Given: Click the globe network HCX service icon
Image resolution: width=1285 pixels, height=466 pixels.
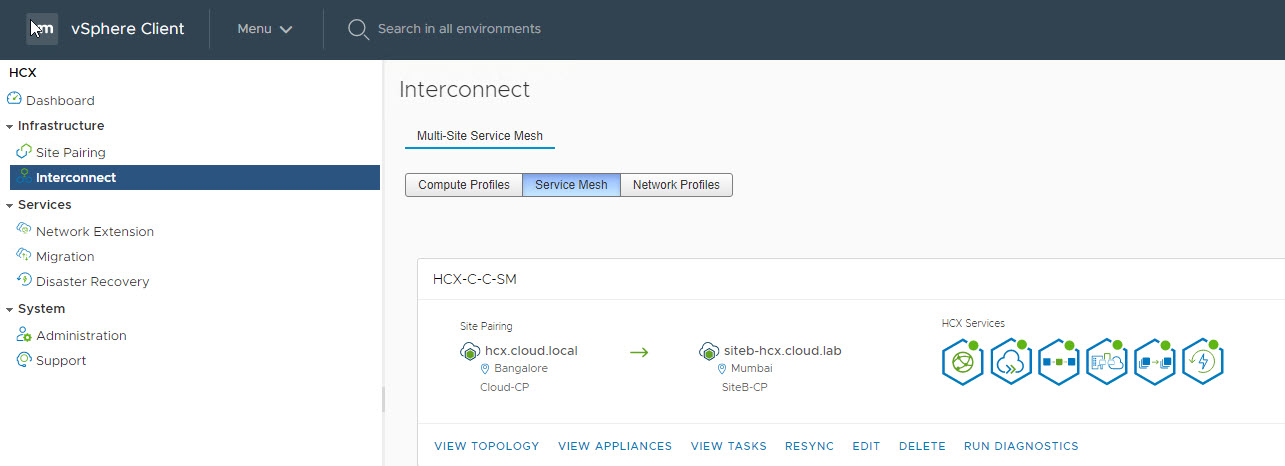Looking at the screenshot, I should 963,362.
